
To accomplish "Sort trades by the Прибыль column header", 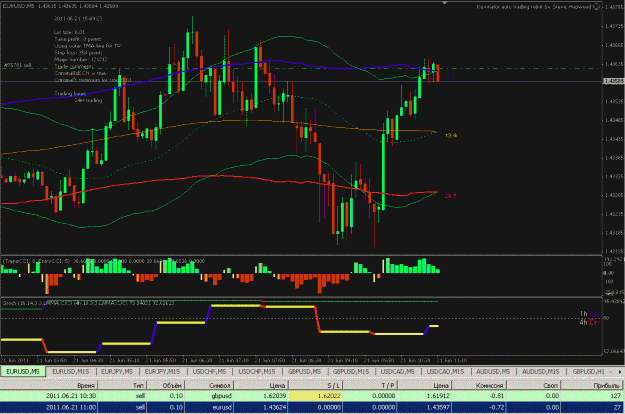I will 592,385.
